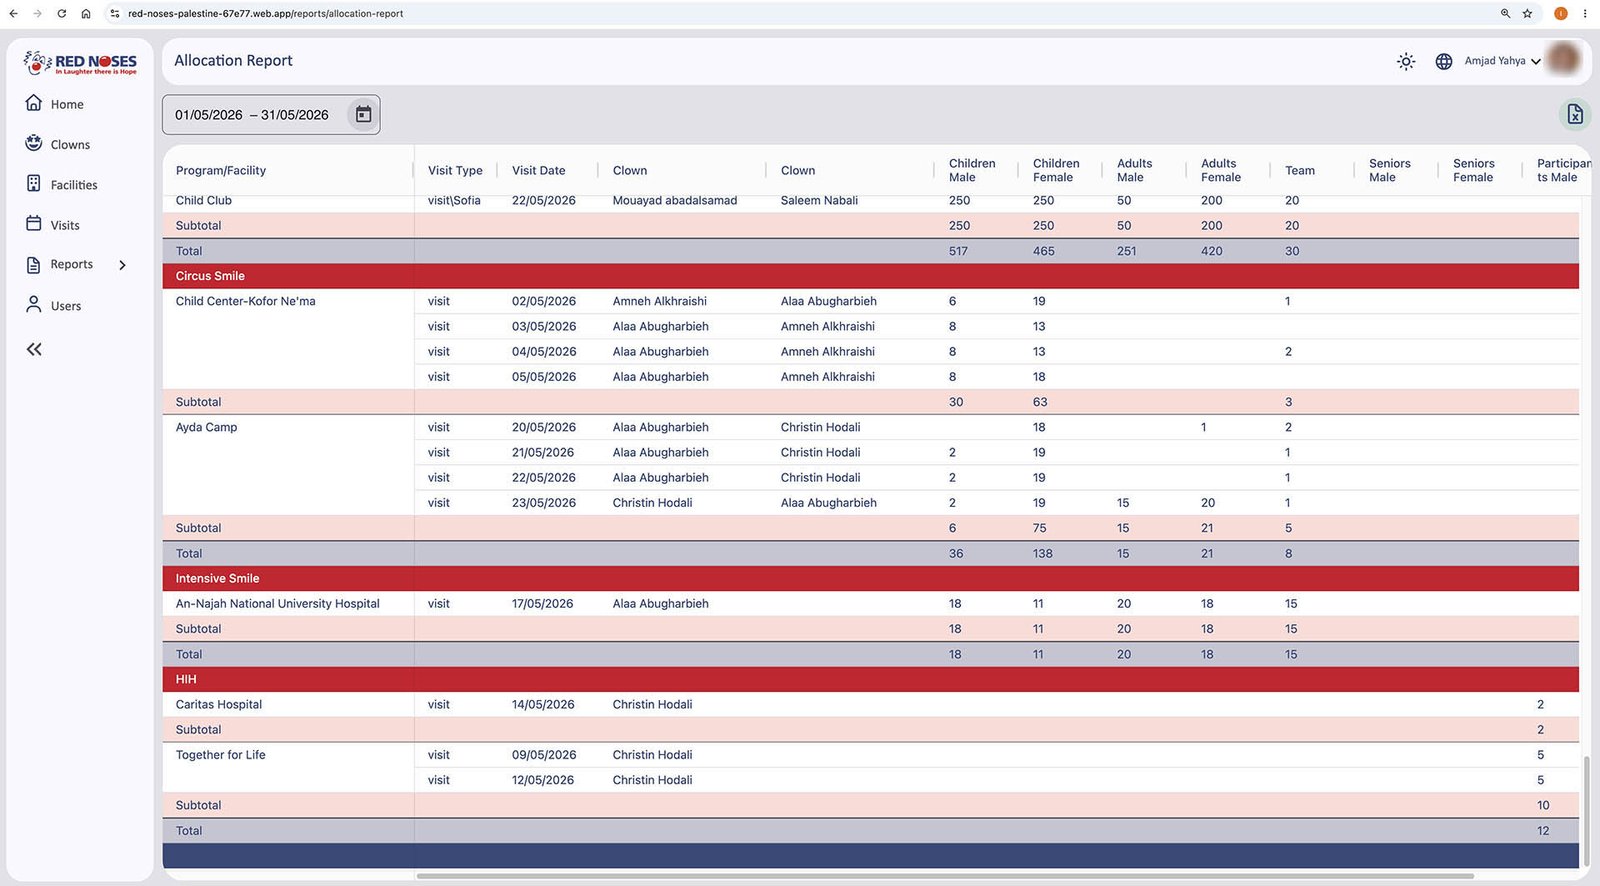Open the calendar date picker icon
1600x886 pixels.
(x=363, y=115)
